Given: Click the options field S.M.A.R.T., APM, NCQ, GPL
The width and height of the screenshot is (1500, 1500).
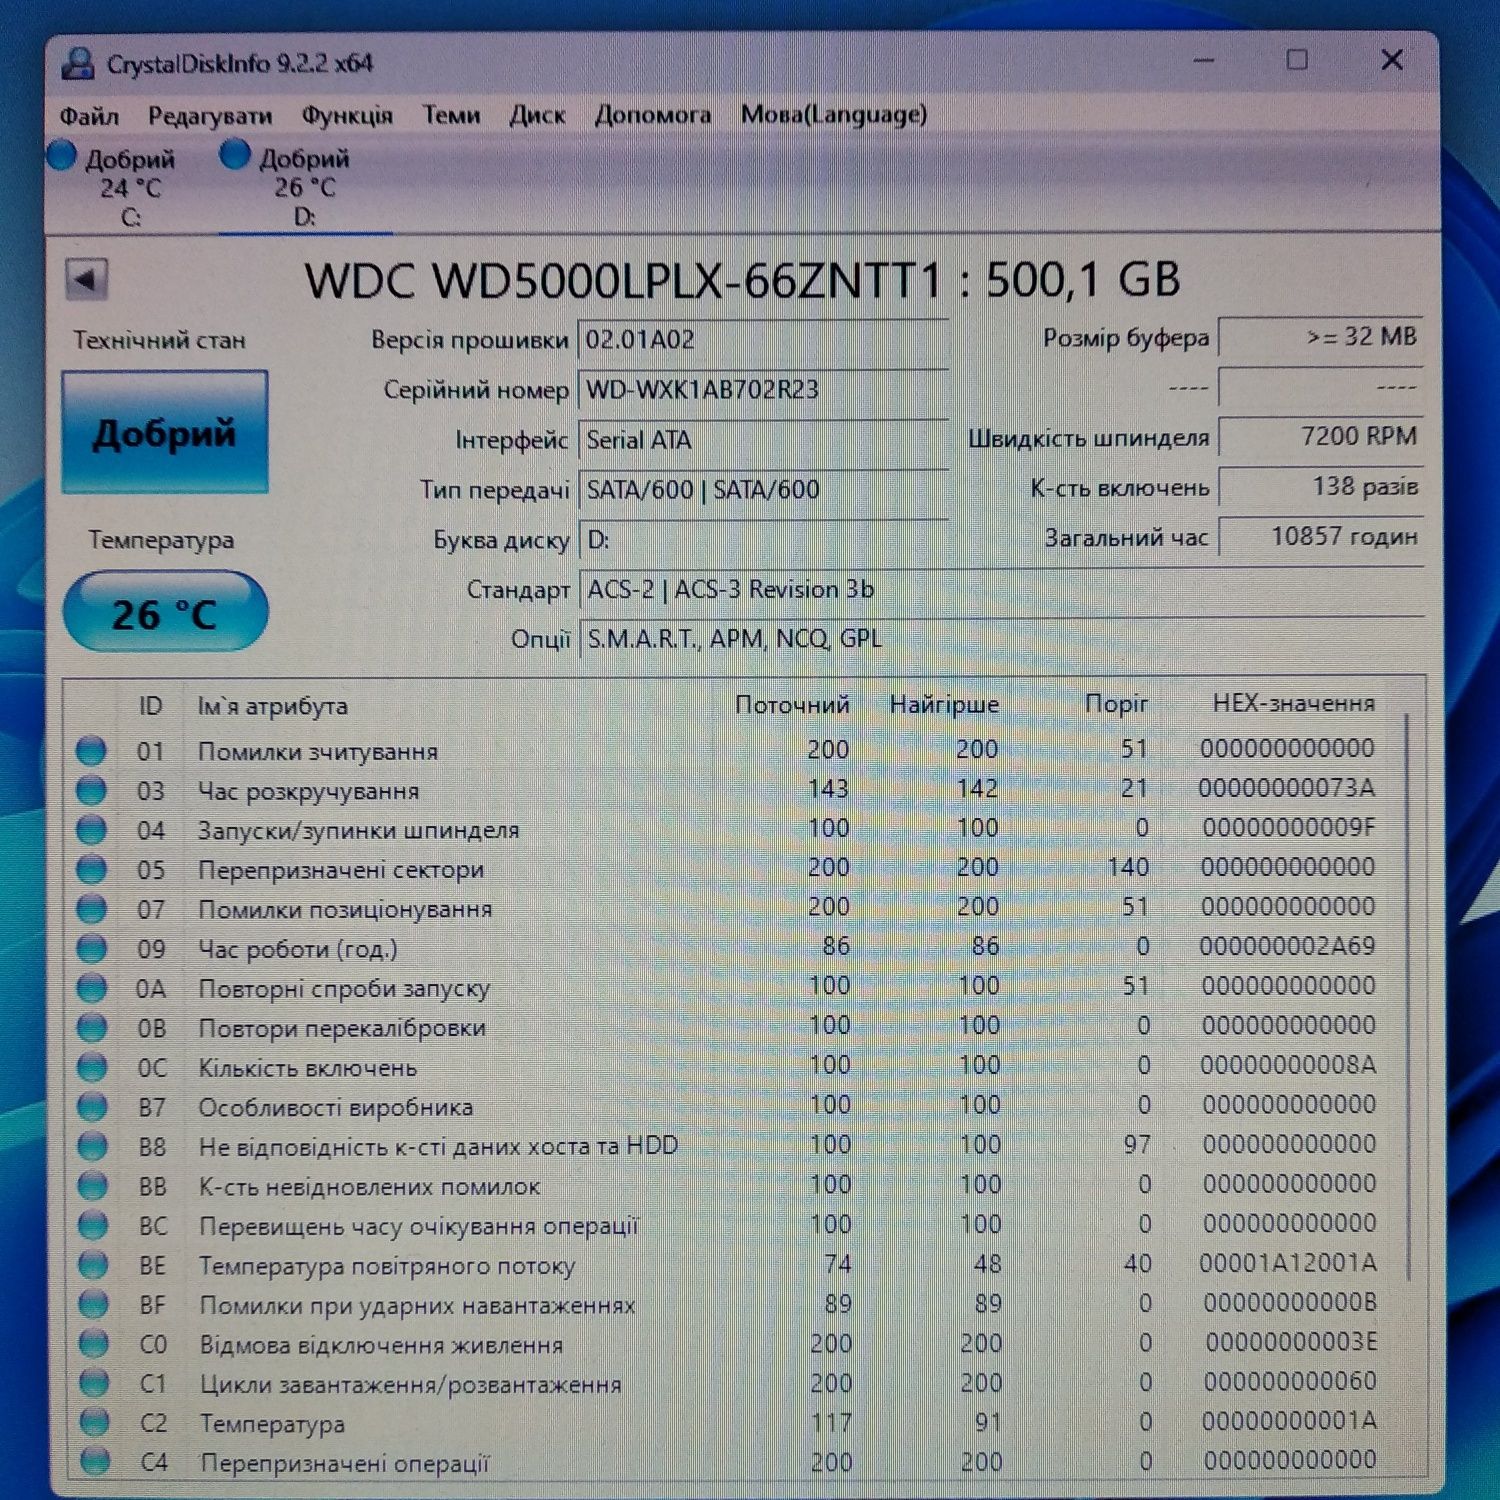Looking at the screenshot, I should (1000, 639).
